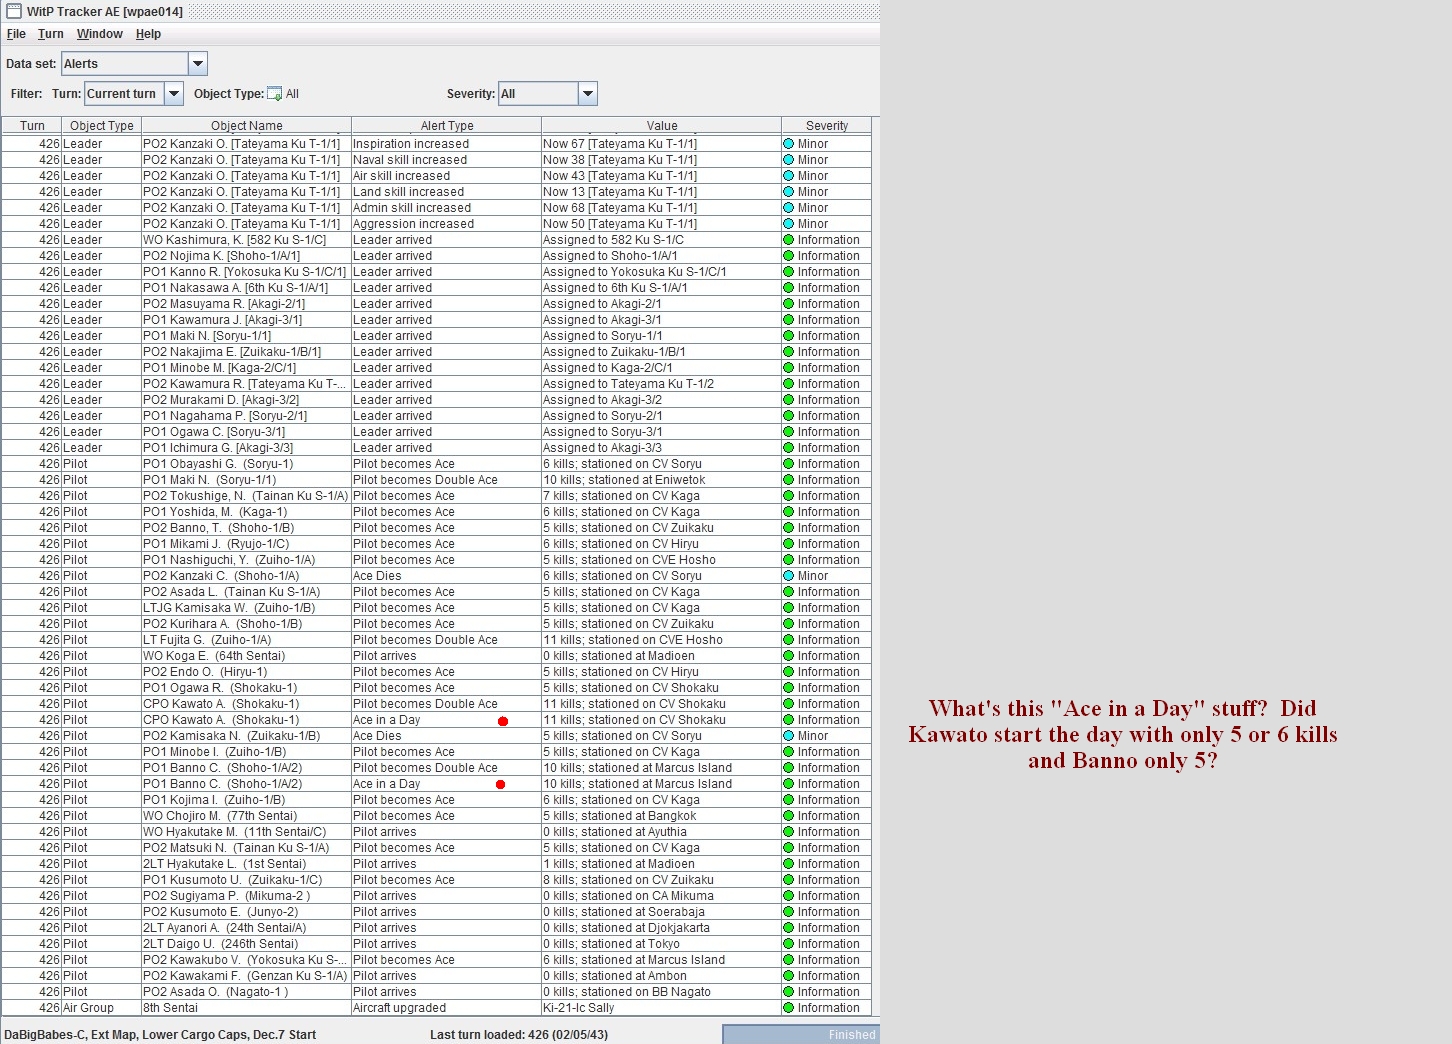Expand the Turn filter dropdown arrow
This screenshot has width=1452, height=1044.
coord(174,94)
